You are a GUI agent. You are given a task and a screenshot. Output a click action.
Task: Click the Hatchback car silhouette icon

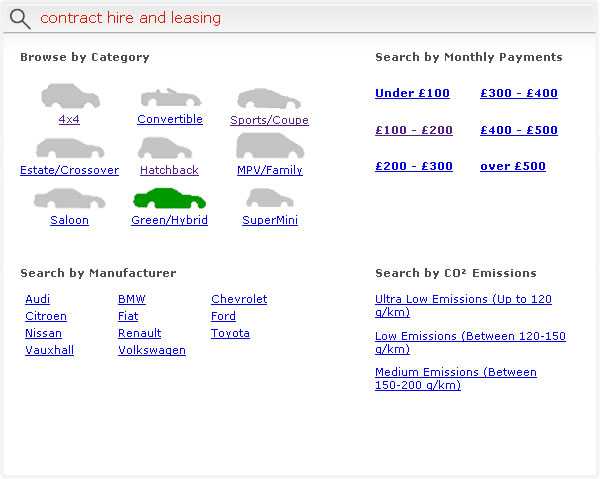coord(165,148)
